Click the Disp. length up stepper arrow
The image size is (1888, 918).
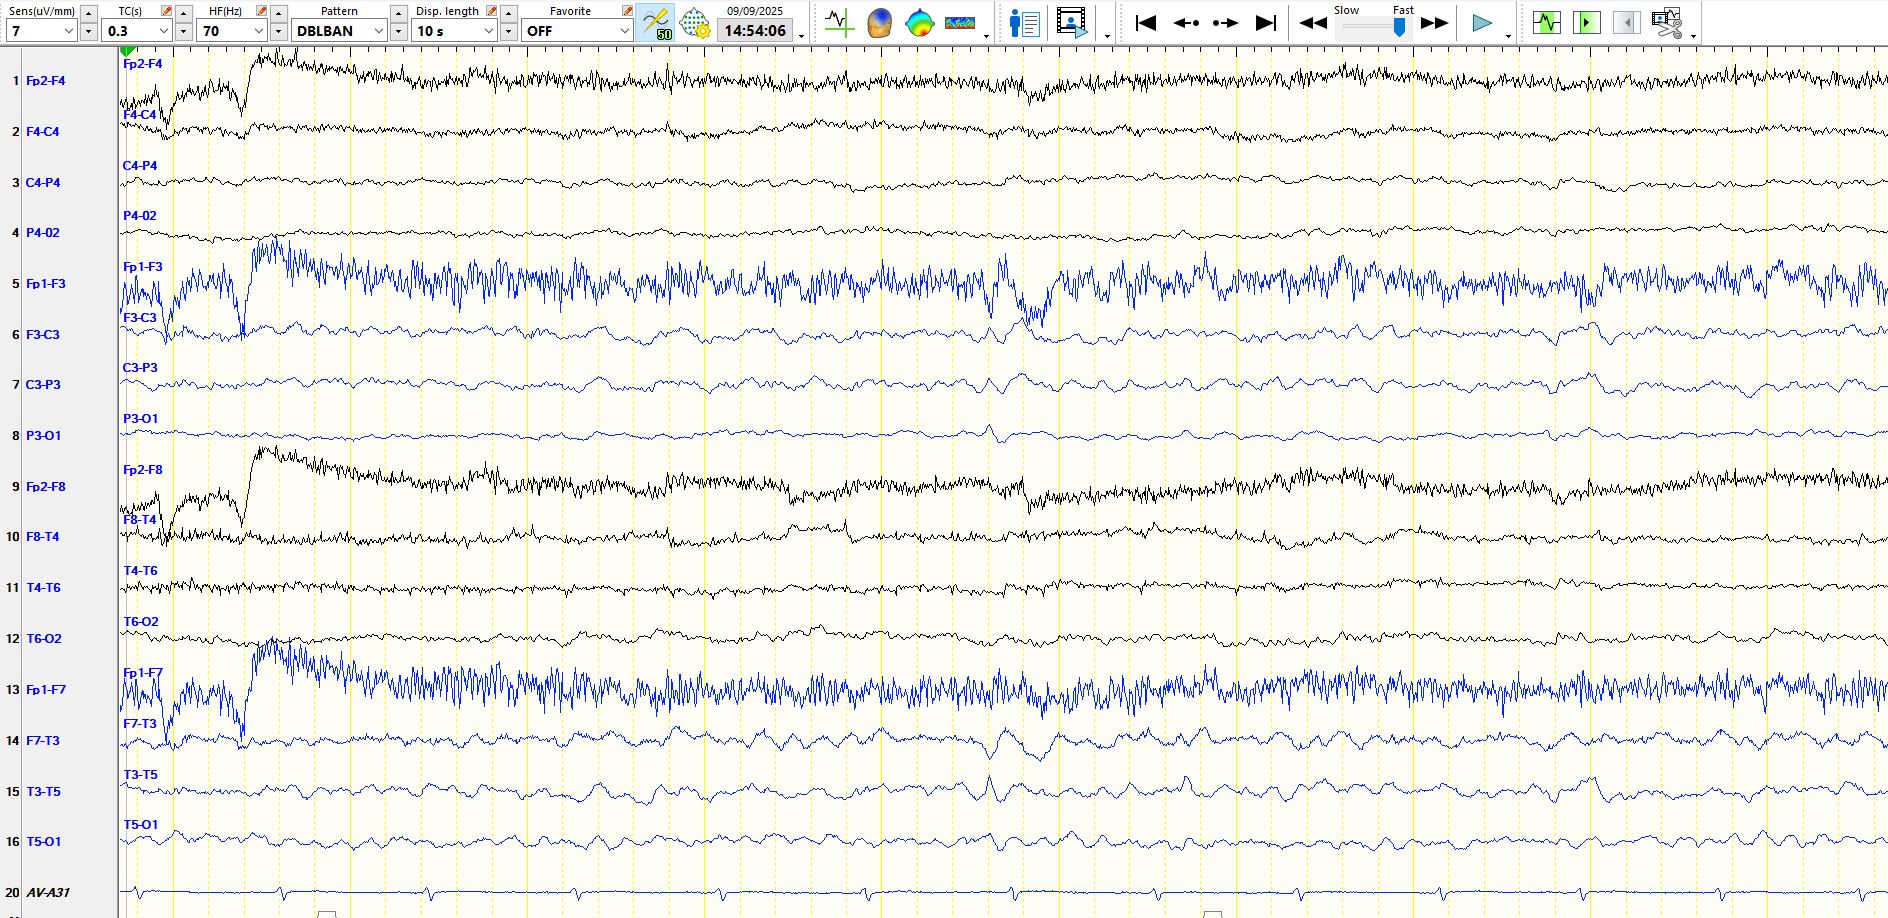point(509,13)
